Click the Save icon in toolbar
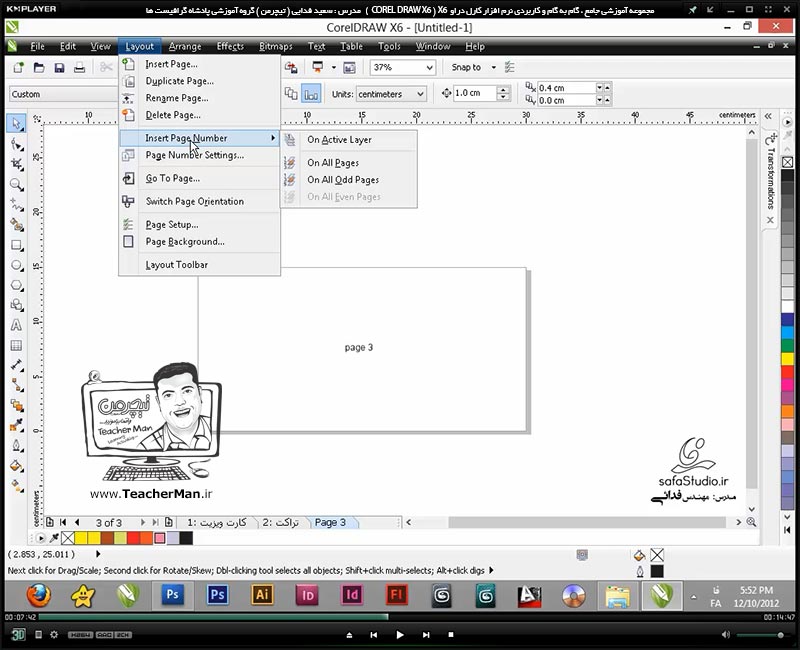Viewport: 800px width, 650px height. (x=60, y=67)
